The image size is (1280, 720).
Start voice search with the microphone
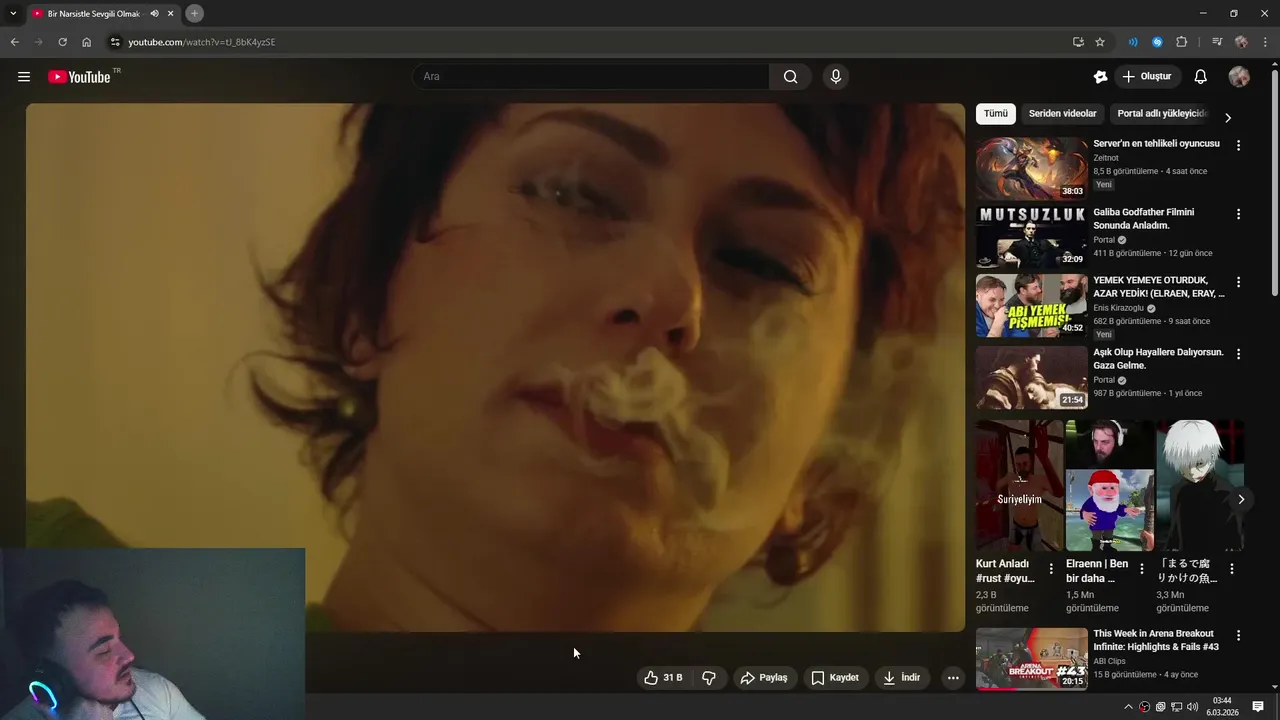[836, 77]
